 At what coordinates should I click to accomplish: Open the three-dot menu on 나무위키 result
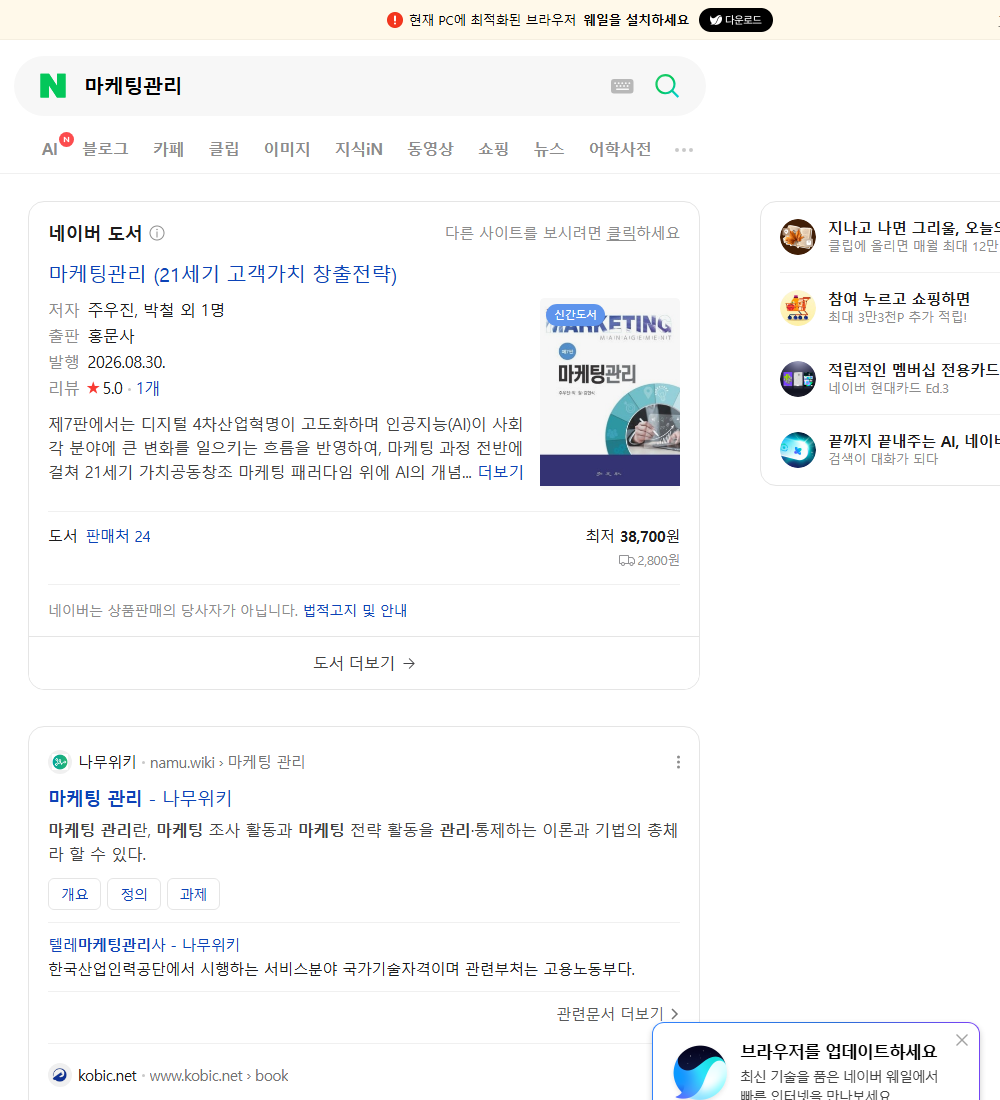click(x=678, y=762)
